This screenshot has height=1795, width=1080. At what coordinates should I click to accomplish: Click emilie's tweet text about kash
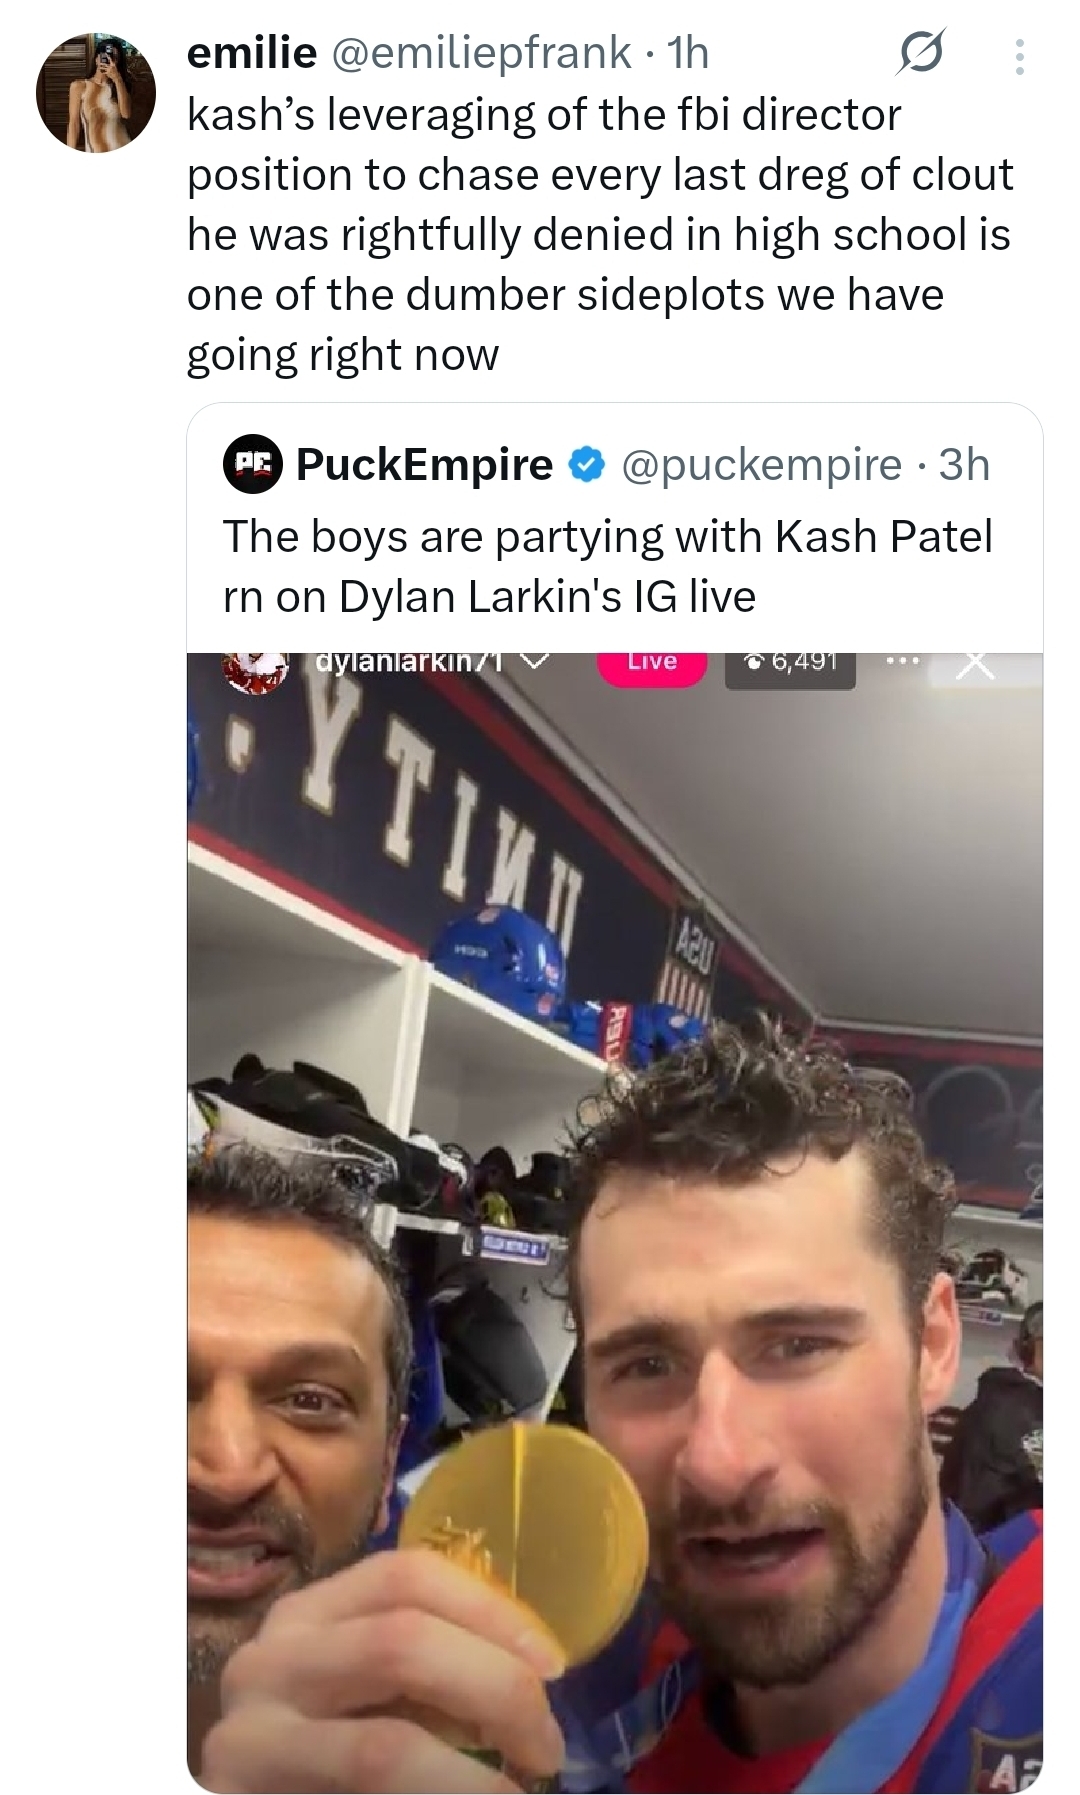click(x=599, y=234)
